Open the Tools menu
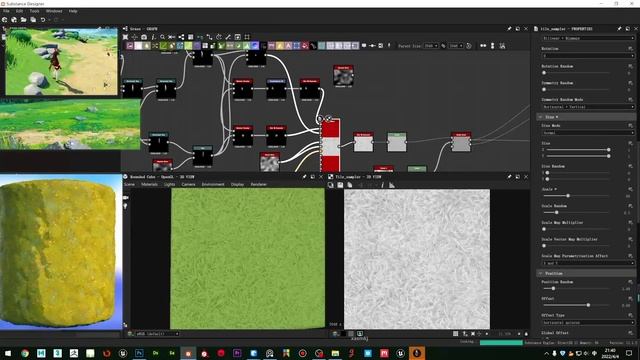Viewport: 640px width, 360px height. coord(34,11)
